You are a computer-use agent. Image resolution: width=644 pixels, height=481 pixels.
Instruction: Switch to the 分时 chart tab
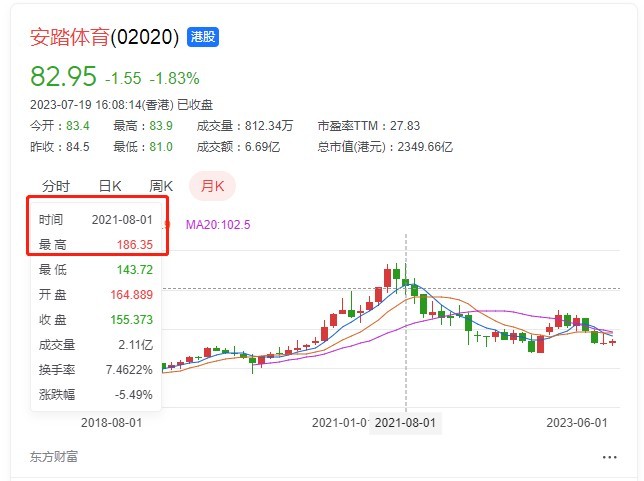(x=56, y=186)
